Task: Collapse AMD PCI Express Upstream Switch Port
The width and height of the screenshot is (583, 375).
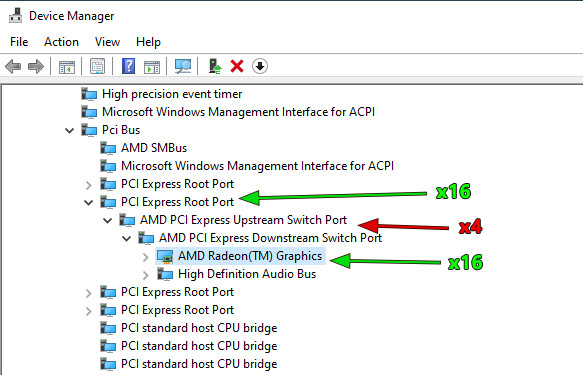Action: pyautogui.click(x=107, y=220)
